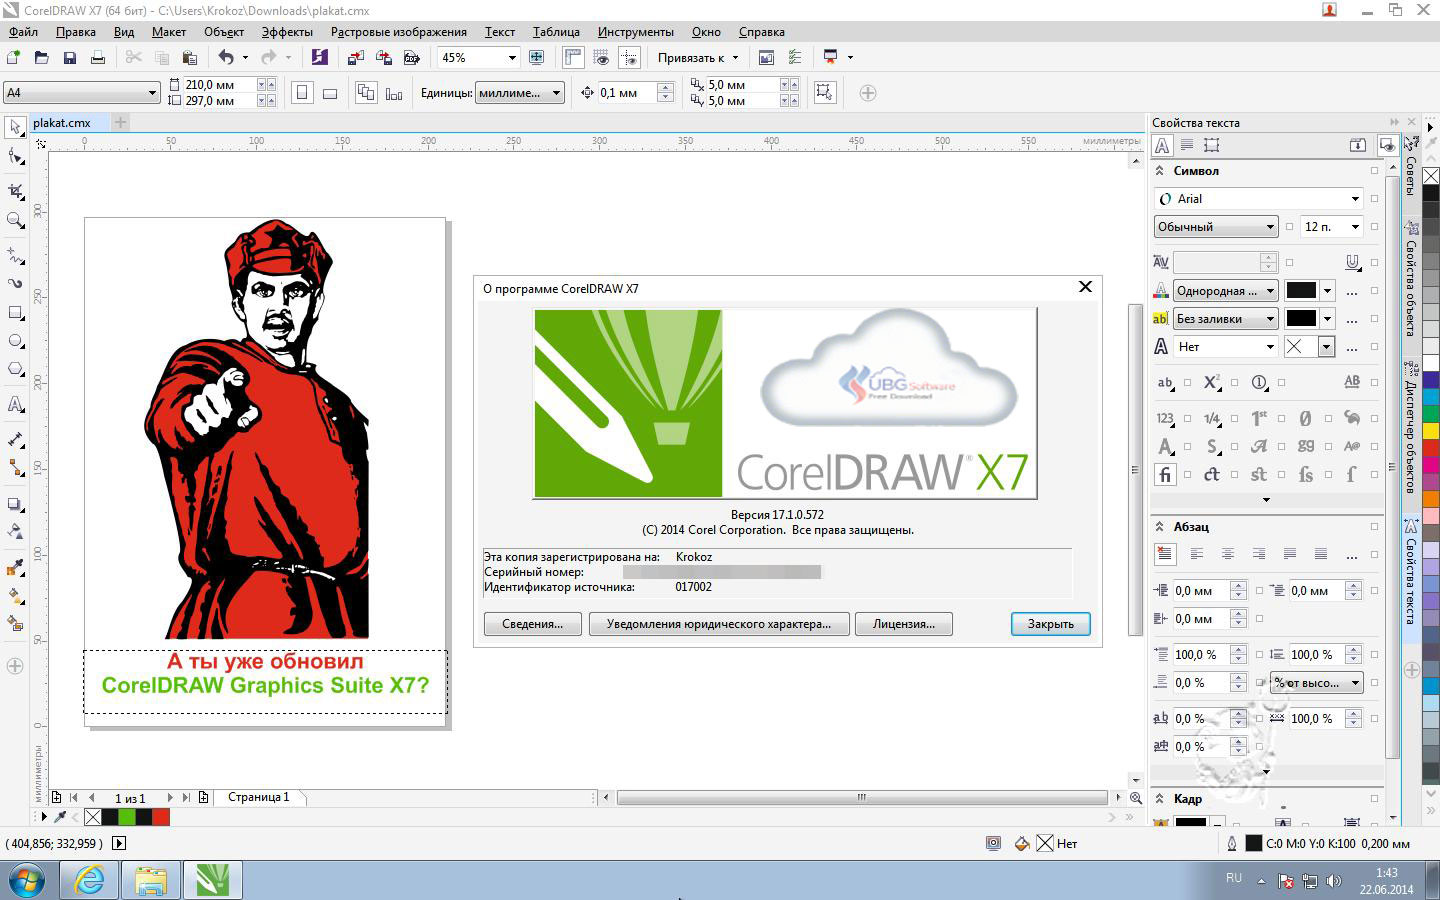
Task: Click the 'Лицензия...' button
Action: (904, 624)
